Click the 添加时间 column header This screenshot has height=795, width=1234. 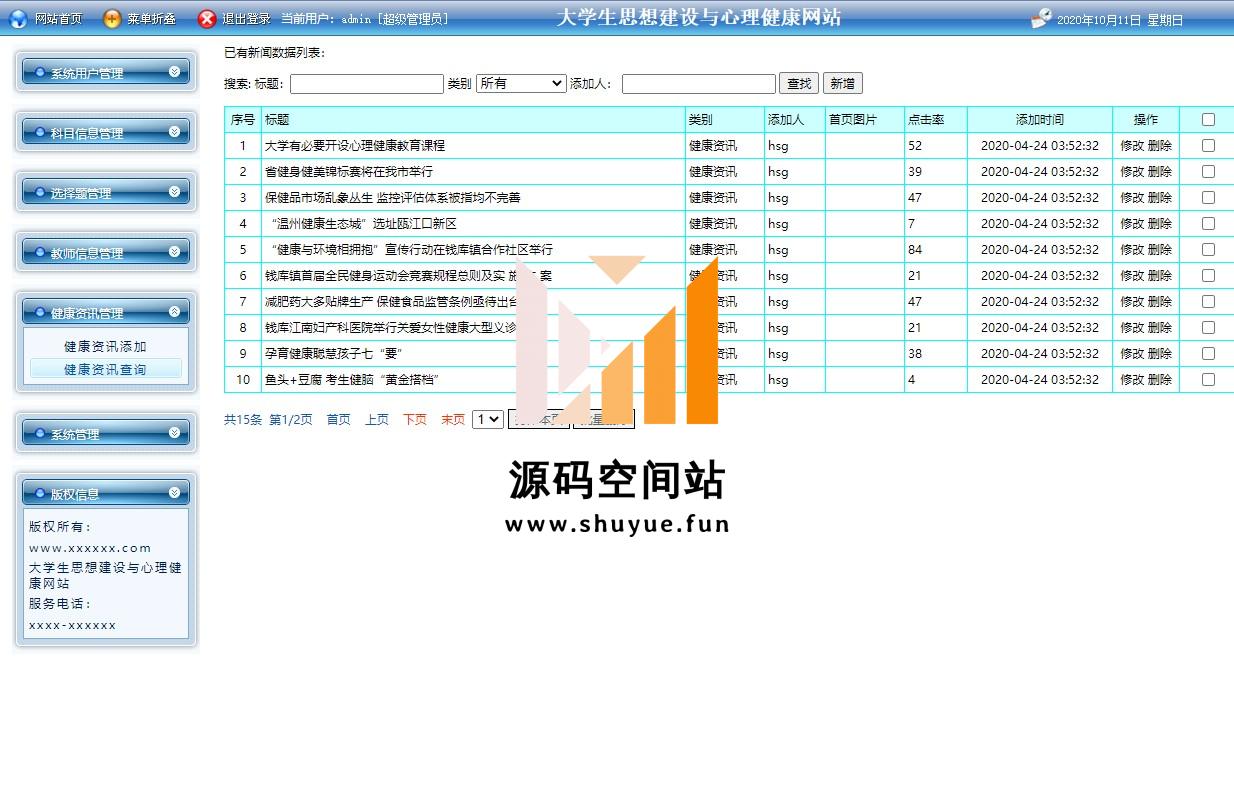point(1040,119)
